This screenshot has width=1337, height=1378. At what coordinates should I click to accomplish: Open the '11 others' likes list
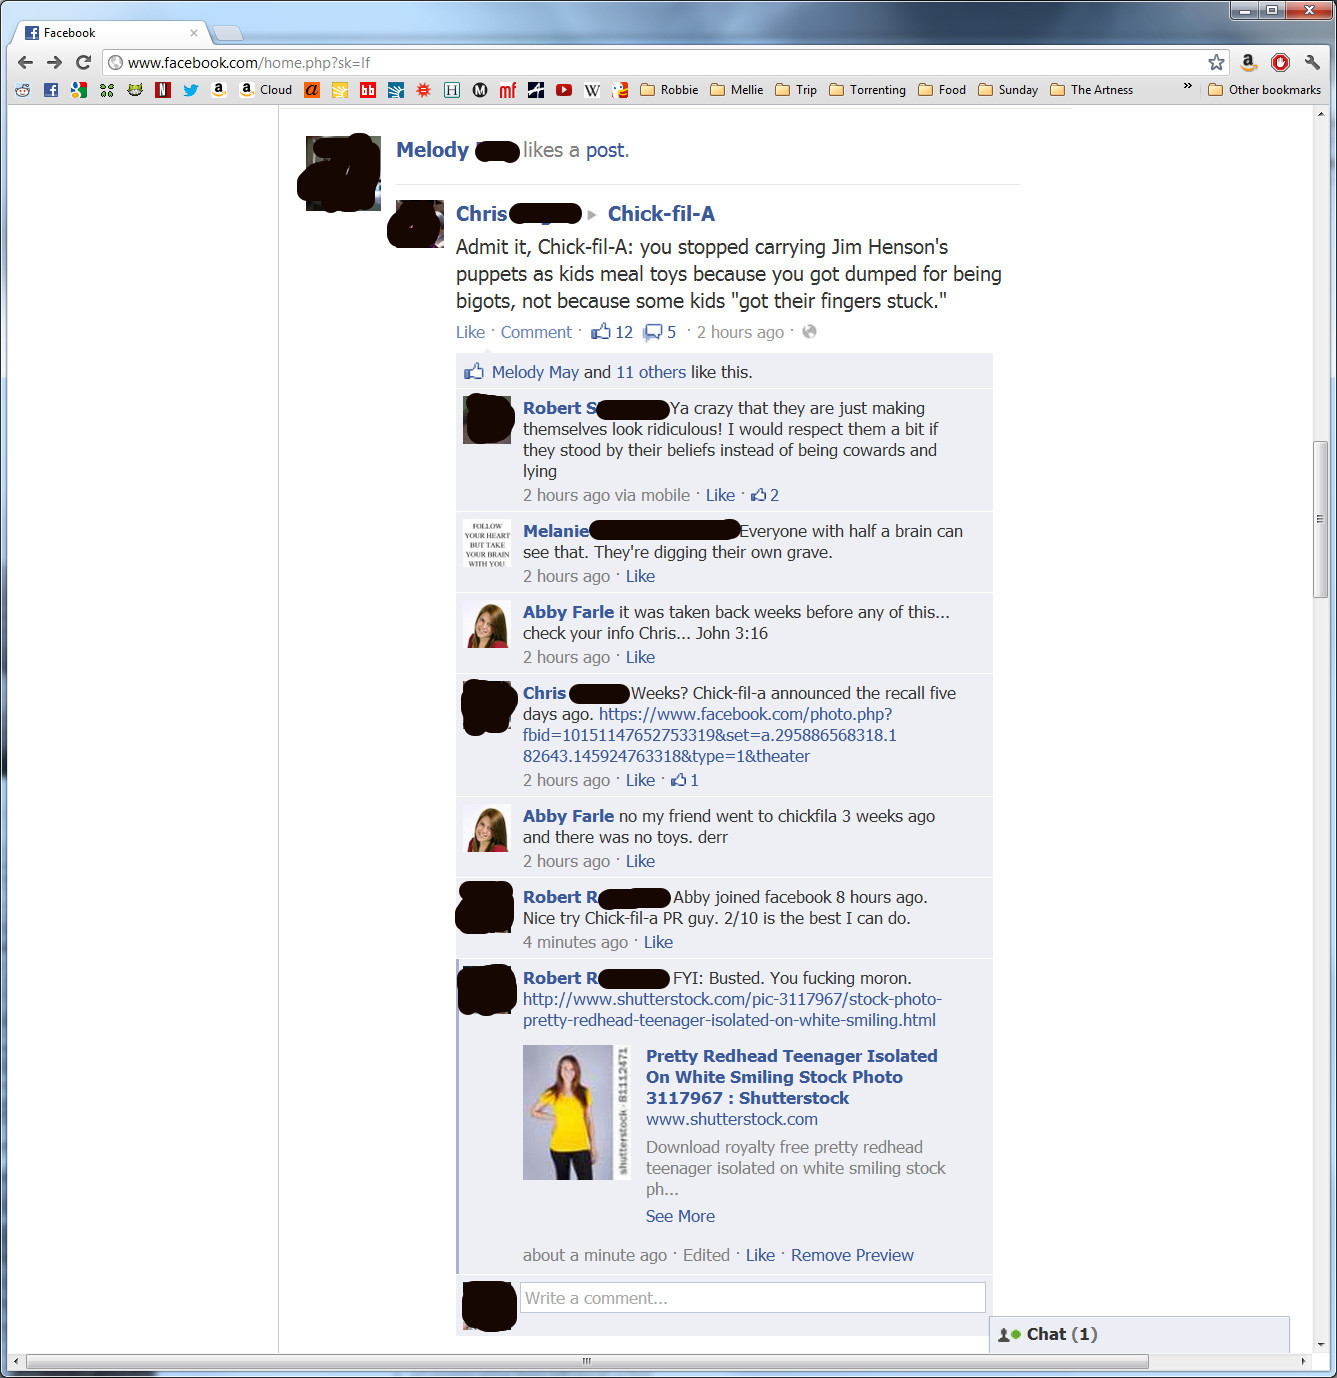click(x=651, y=372)
